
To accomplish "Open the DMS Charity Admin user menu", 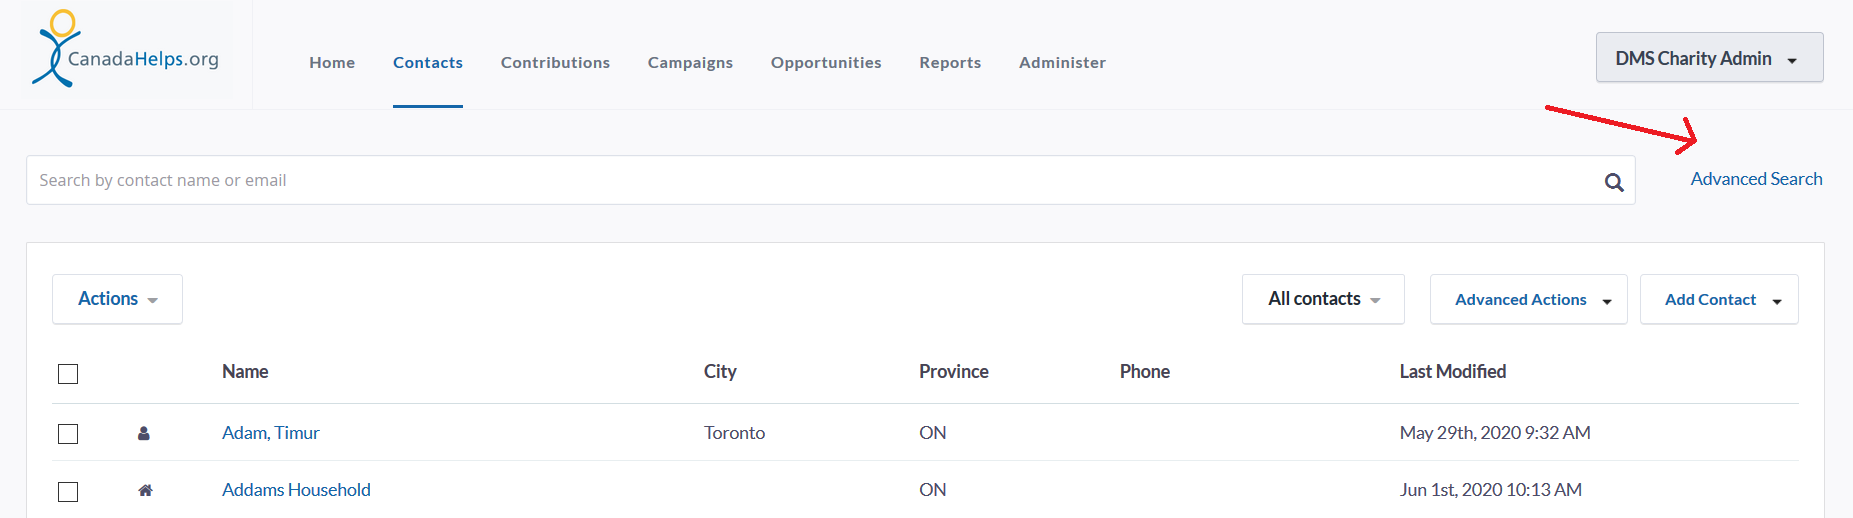I will [1709, 58].
